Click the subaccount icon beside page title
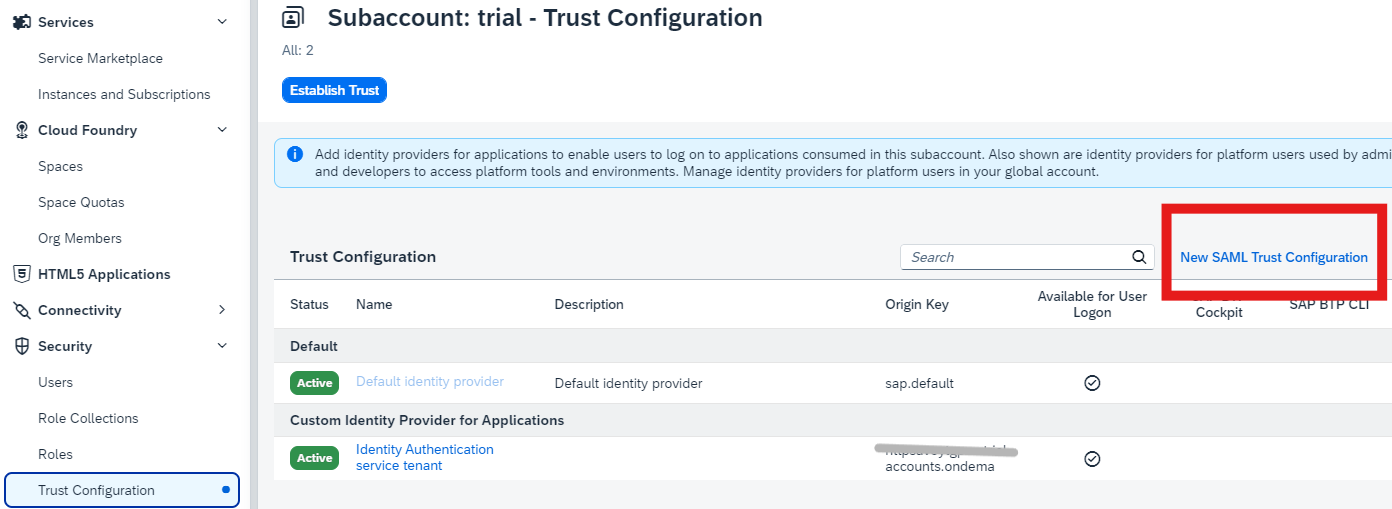This screenshot has height=509, width=1392. (x=293, y=17)
